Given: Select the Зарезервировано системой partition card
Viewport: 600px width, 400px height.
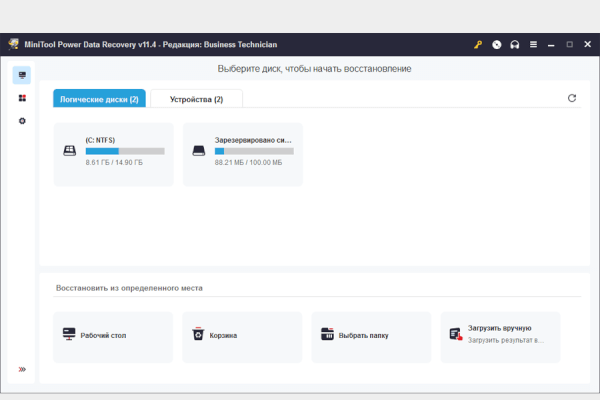Looking at the screenshot, I should pos(243,153).
